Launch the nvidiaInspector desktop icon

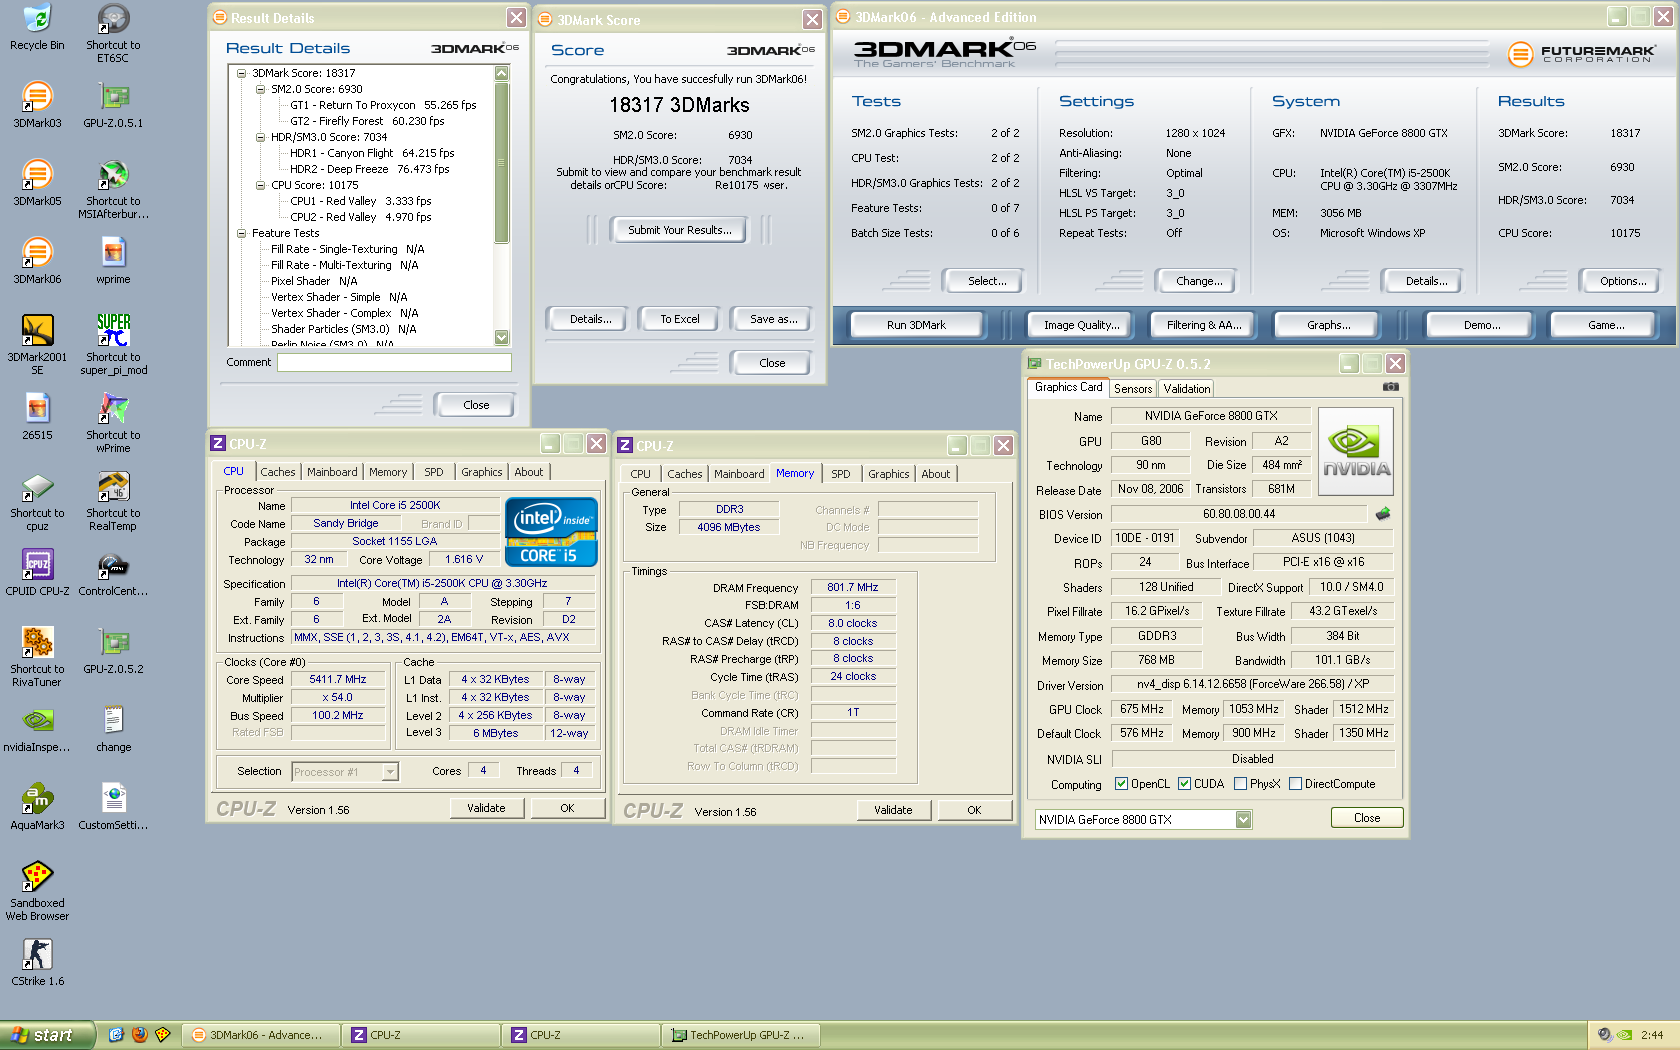coord(37,728)
